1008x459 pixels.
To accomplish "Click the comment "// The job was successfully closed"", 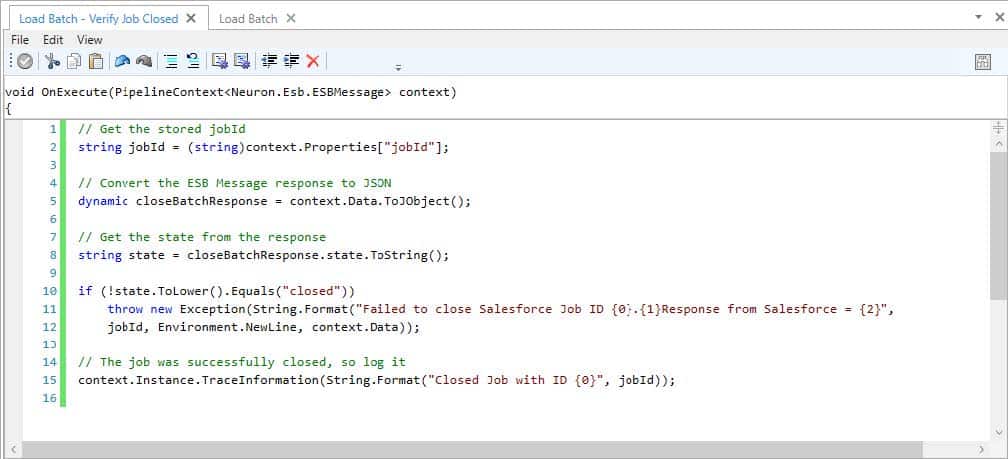I will click(242, 362).
